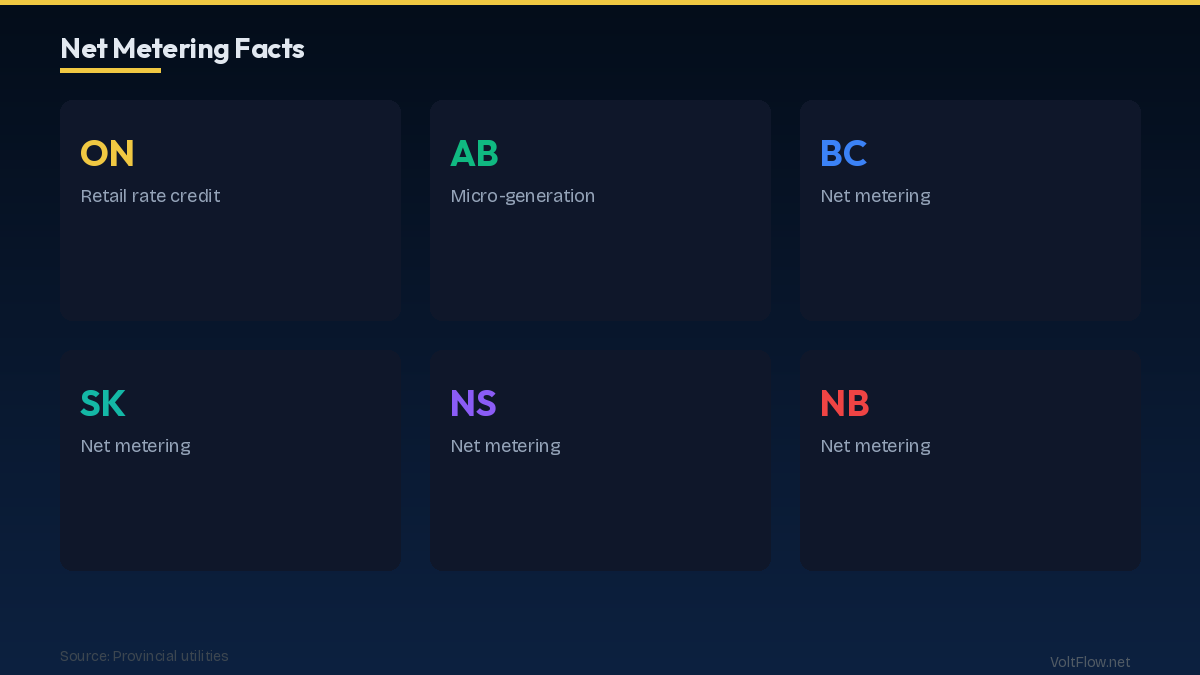Click the Source: Provincial utilities footnote
The image size is (1200, 675).
144,656
